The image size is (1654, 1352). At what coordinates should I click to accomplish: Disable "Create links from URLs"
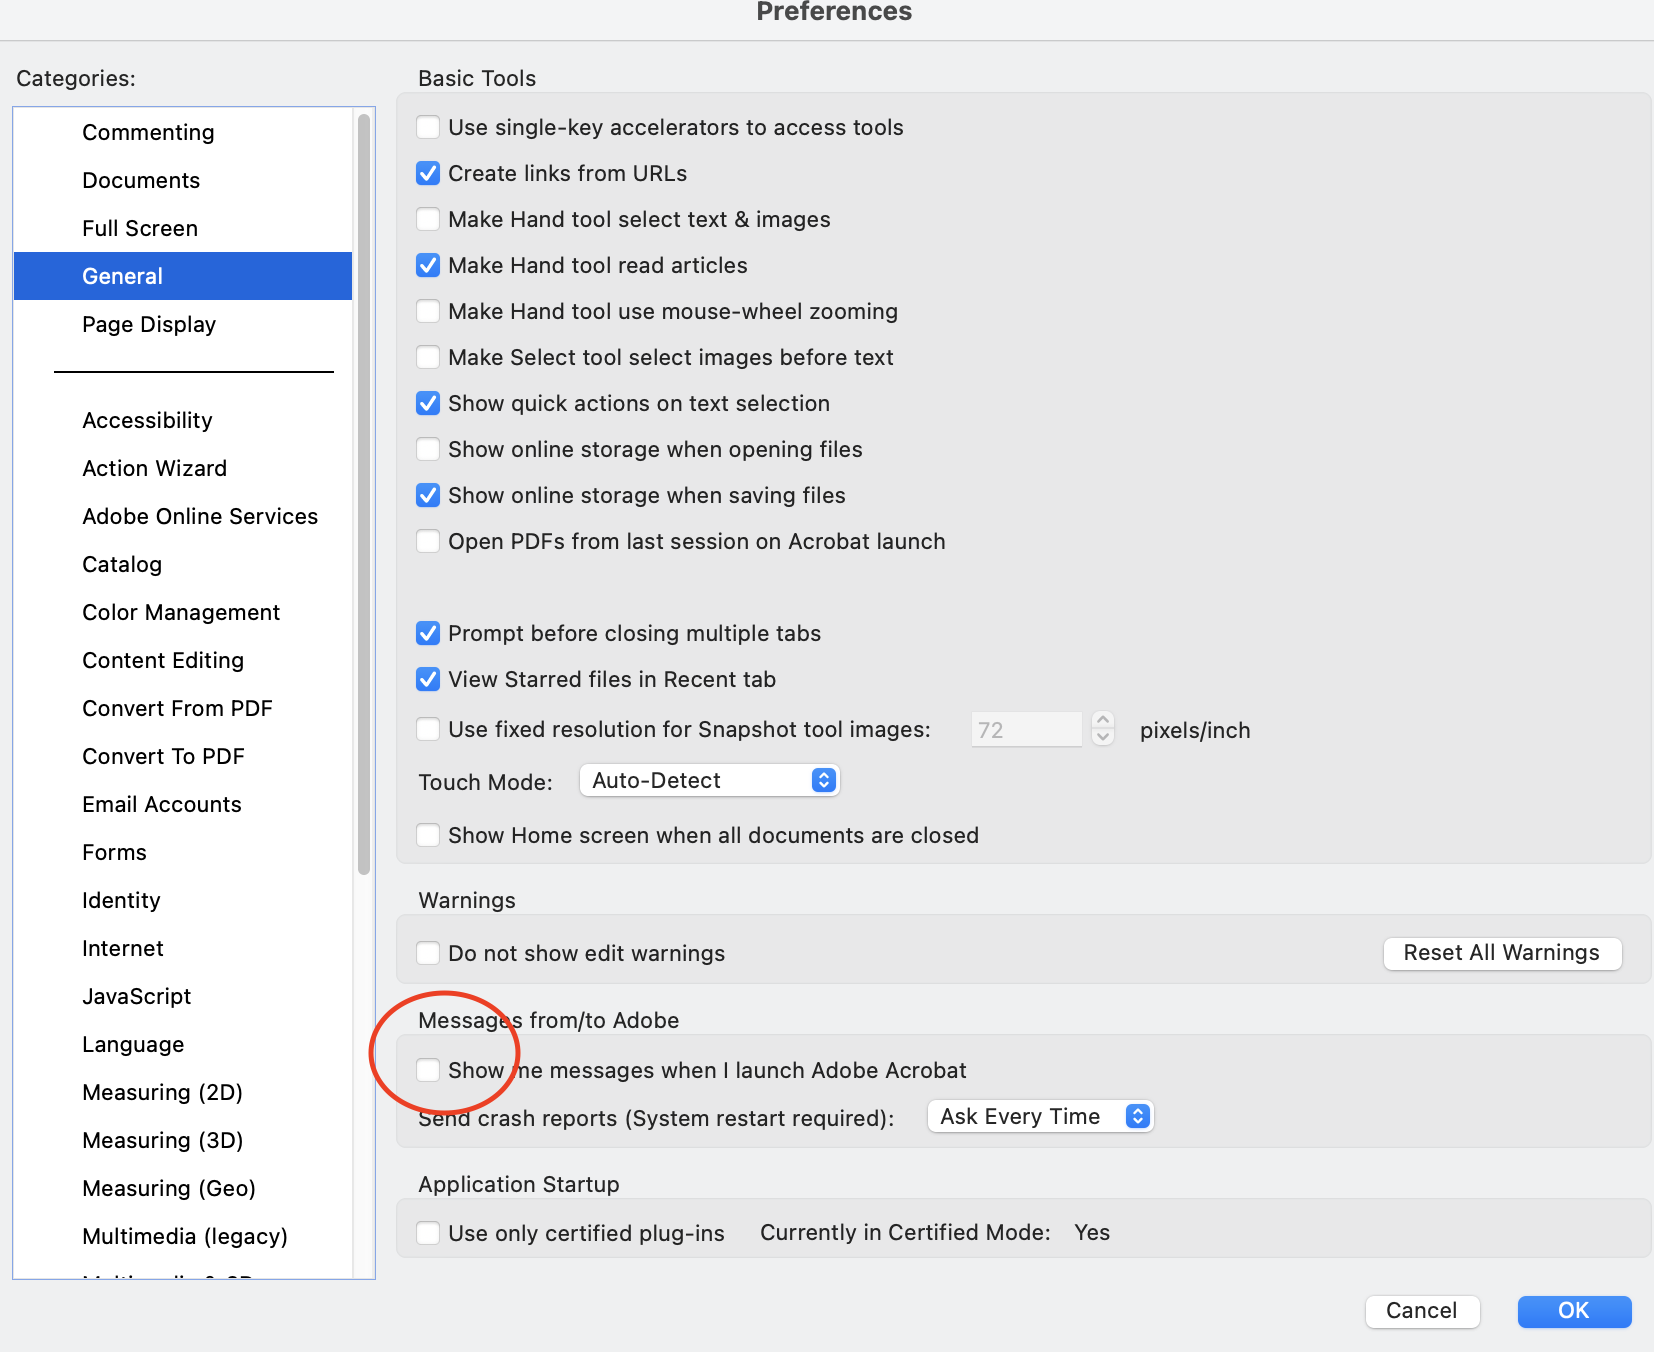[x=428, y=173]
